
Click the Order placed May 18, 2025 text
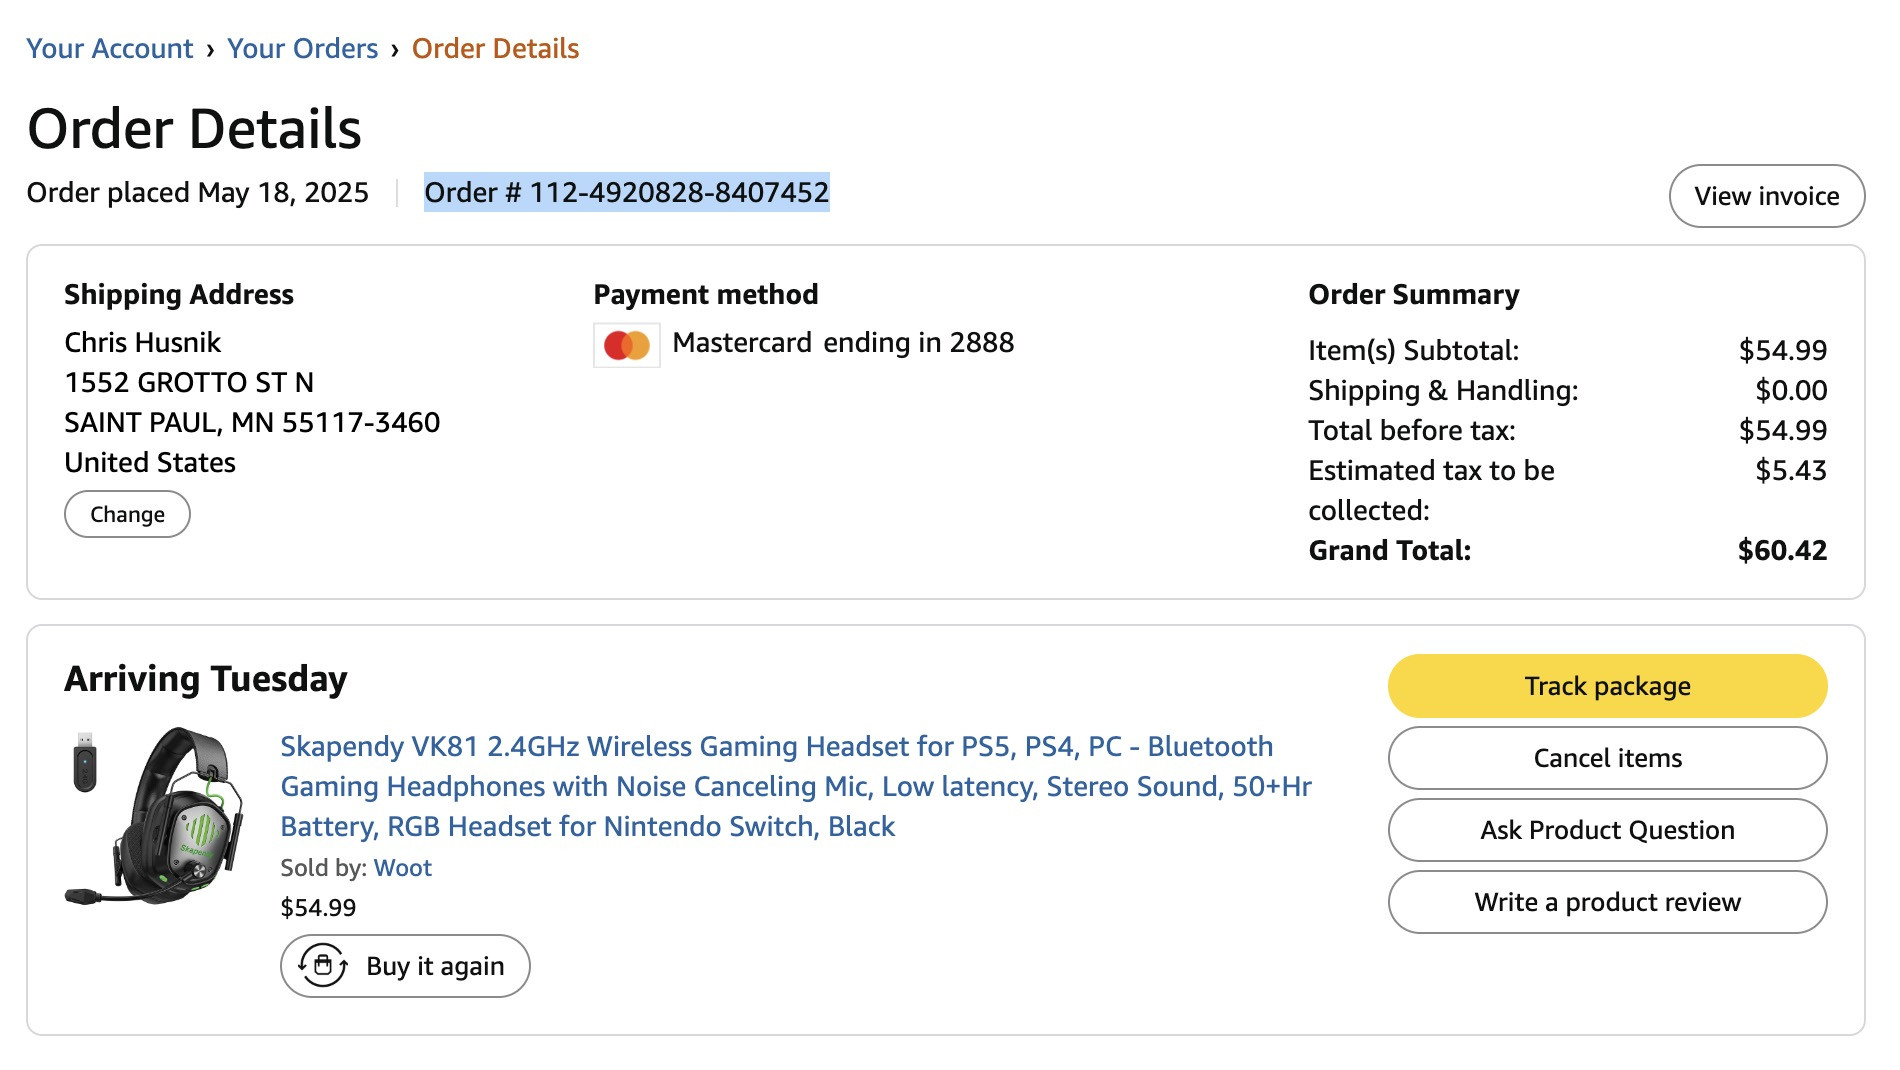tap(198, 192)
